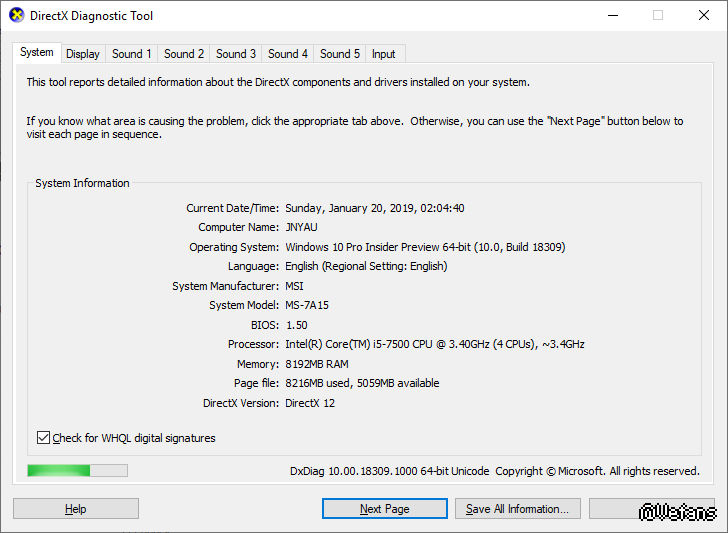The width and height of the screenshot is (728, 533).
Task: Click the DirectX Diagnostic Tool title icon
Action: 17,15
